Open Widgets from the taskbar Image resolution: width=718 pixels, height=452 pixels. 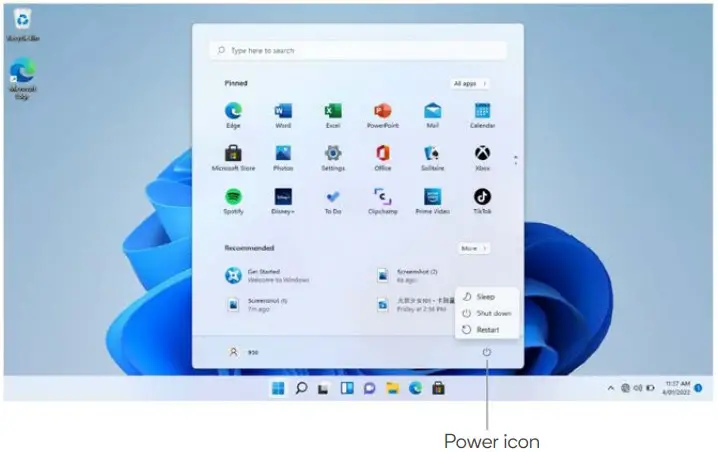pyautogui.click(x=347, y=388)
